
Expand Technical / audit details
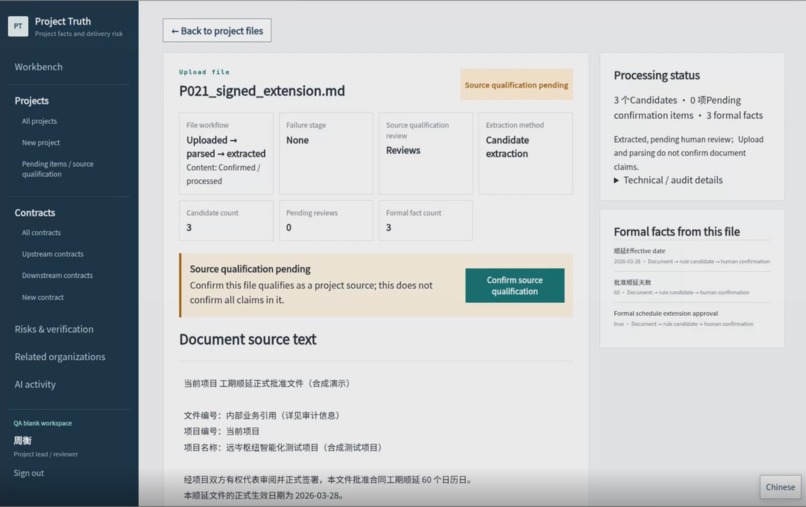tap(668, 180)
